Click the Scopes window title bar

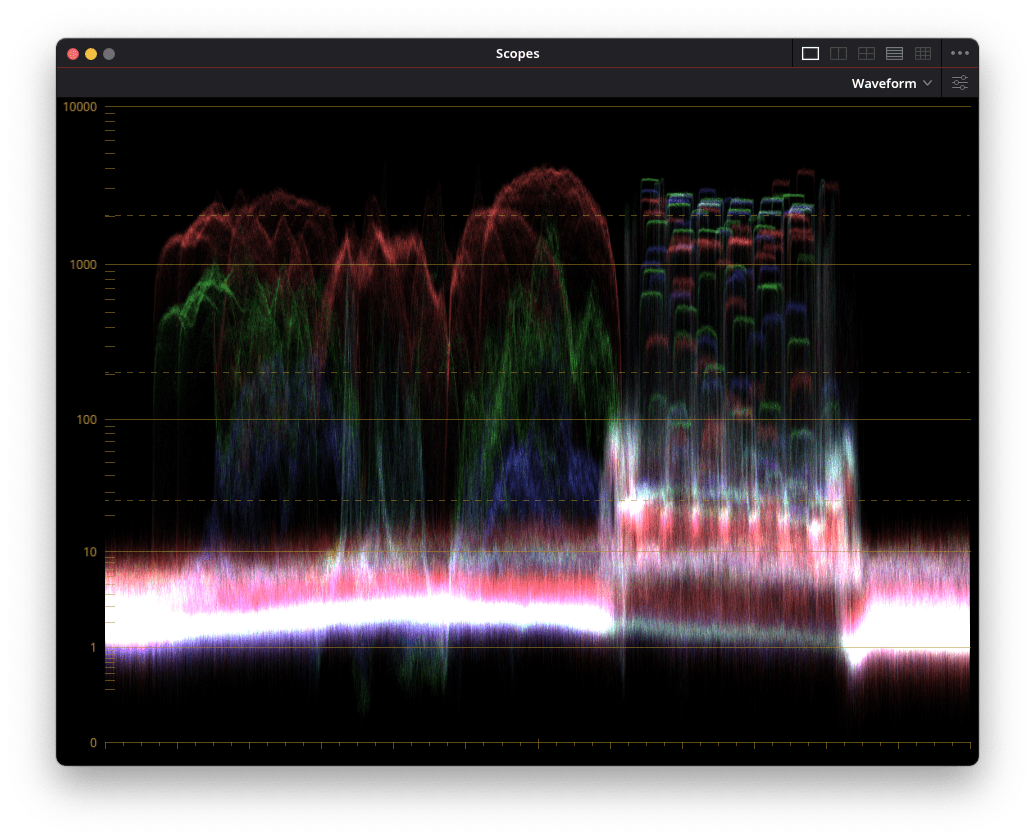(x=517, y=54)
